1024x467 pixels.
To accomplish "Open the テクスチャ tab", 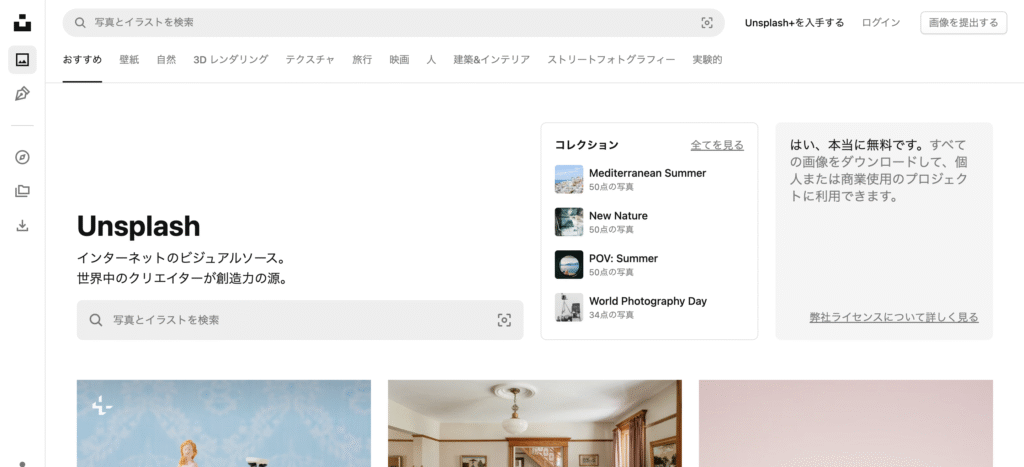I will pos(310,59).
